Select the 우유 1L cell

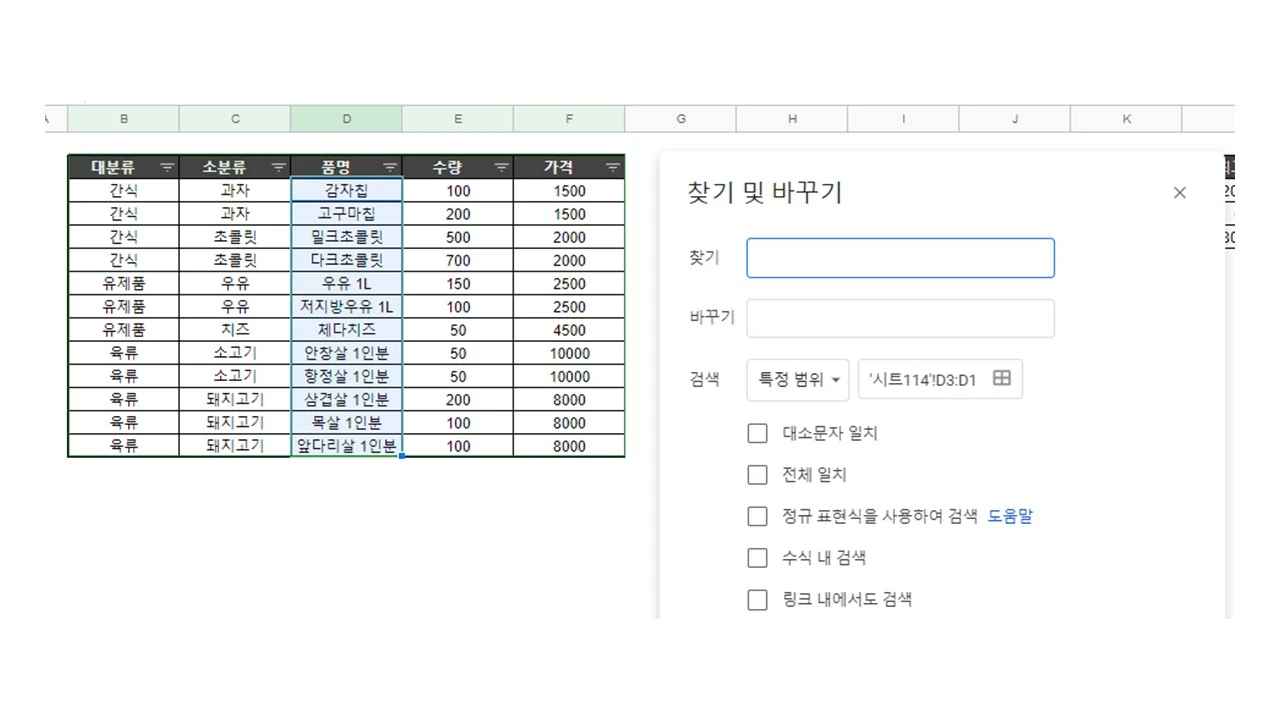[x=345, y=283]
